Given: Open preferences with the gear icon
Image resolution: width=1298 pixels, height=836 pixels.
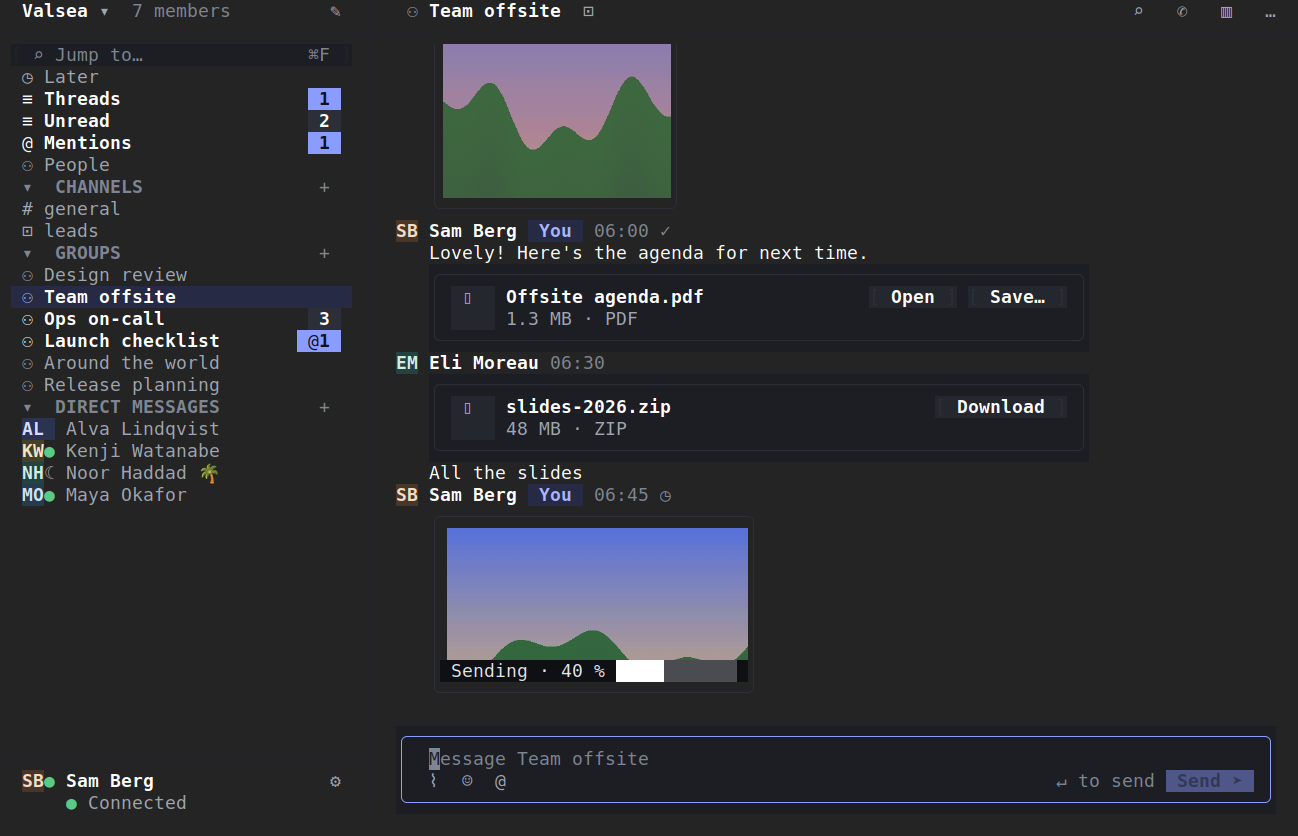Looking at the screenshot, I should pyautogui.click(x=335, y=781).
